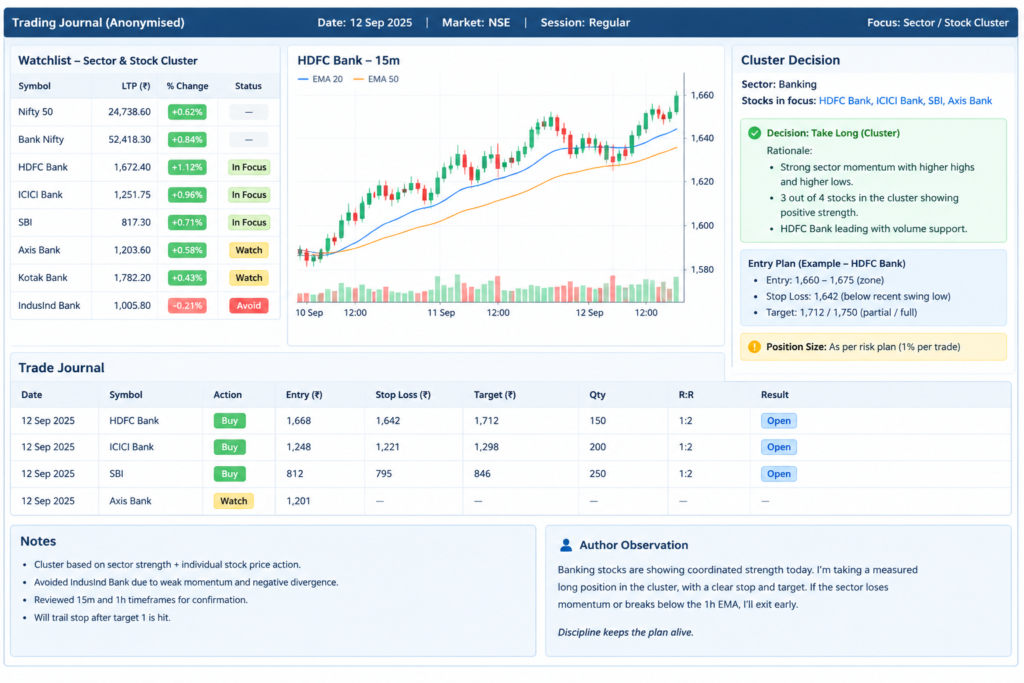Click IndusInd Bank -0.21% change badge
Screen dimensions: 1024x683
[x=187, y=306]
